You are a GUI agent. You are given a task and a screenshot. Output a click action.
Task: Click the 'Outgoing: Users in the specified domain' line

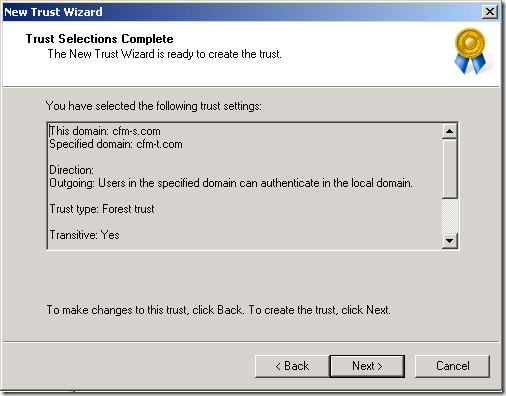pyautogui.click(x=231, y=183)
